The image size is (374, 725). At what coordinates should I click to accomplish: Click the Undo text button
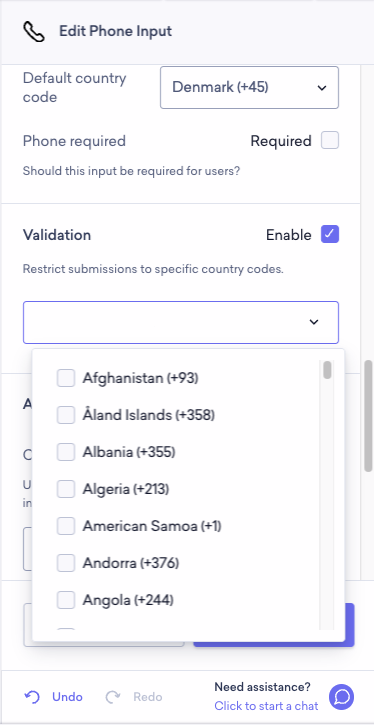pyautogui.click(x=67, y=697)
